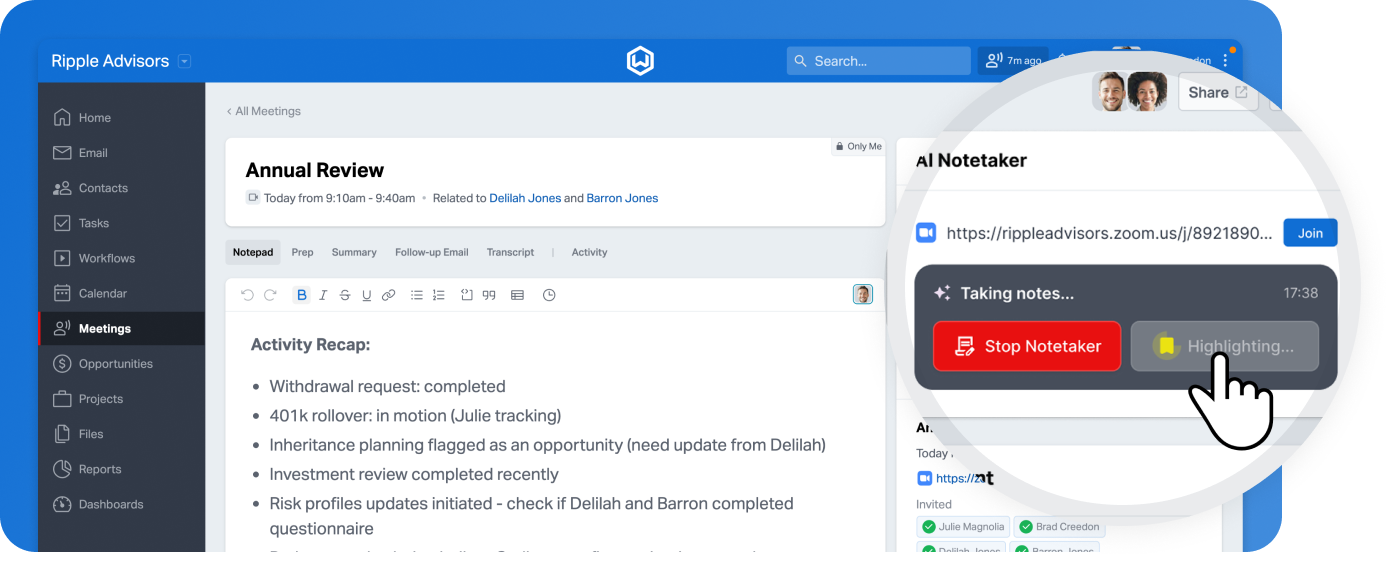Toggle strikethrough formatting
This screenshot has height=575, width=1393.
pos(345,295)
